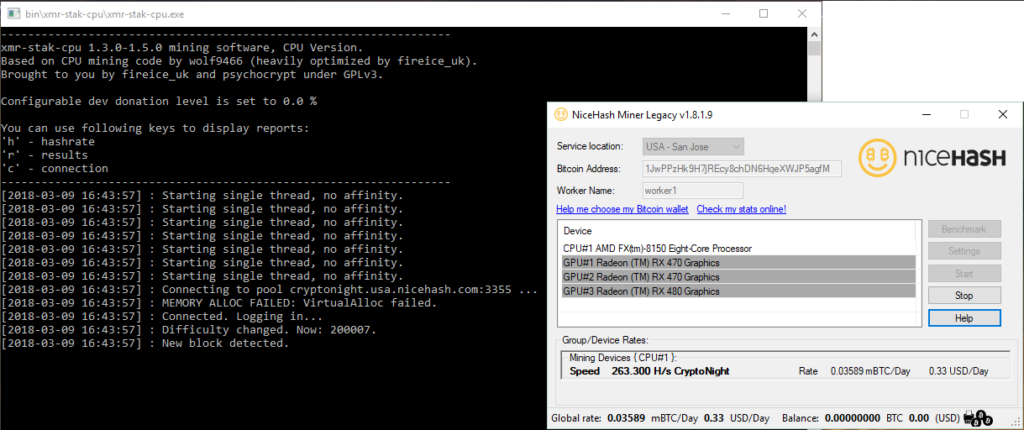Click the 'h' - hashrate console line

[48, 141]
